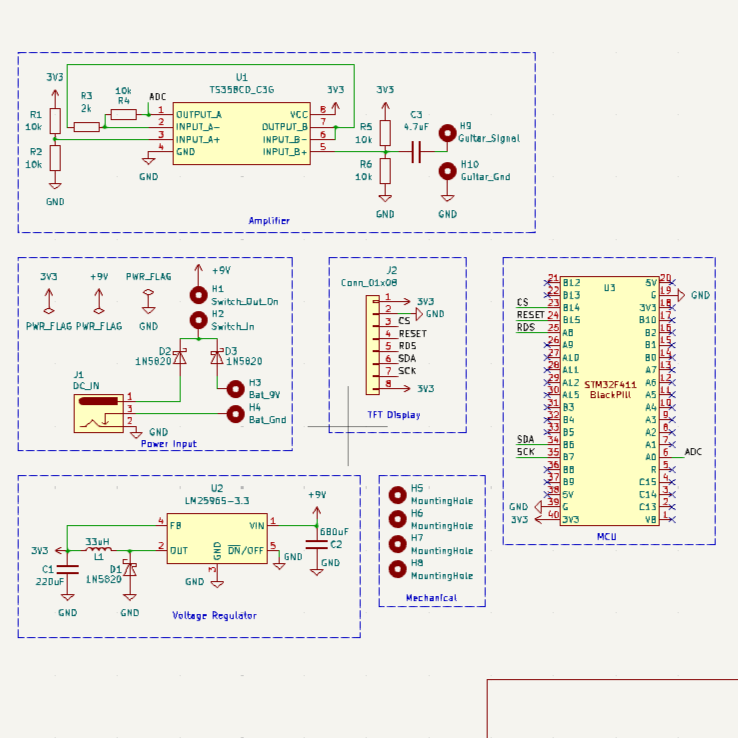Click the RESET label at MCU pin 24
Viewport: 738px width, 738px height.
(x=530, y=314)
